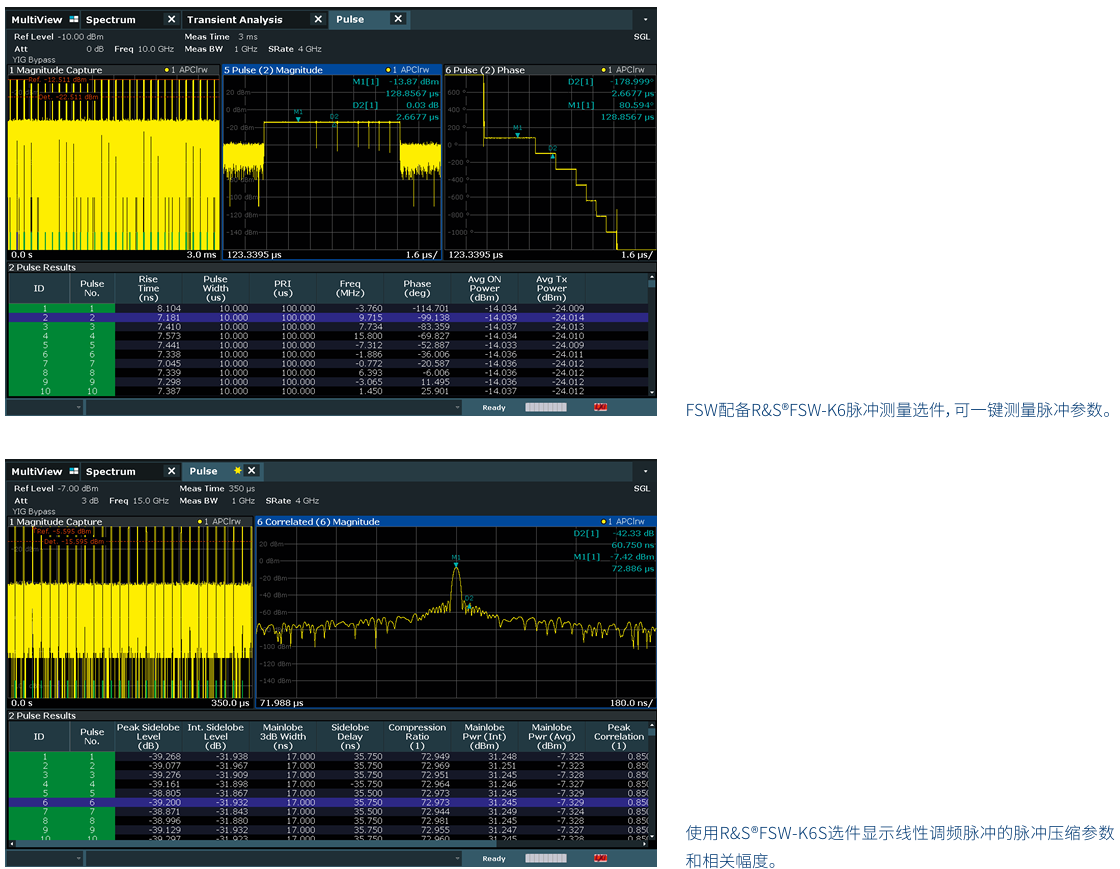The image size is (1120, 869).
Task: Close the Spectrum tab in upper window
Action: pos(171,19)
